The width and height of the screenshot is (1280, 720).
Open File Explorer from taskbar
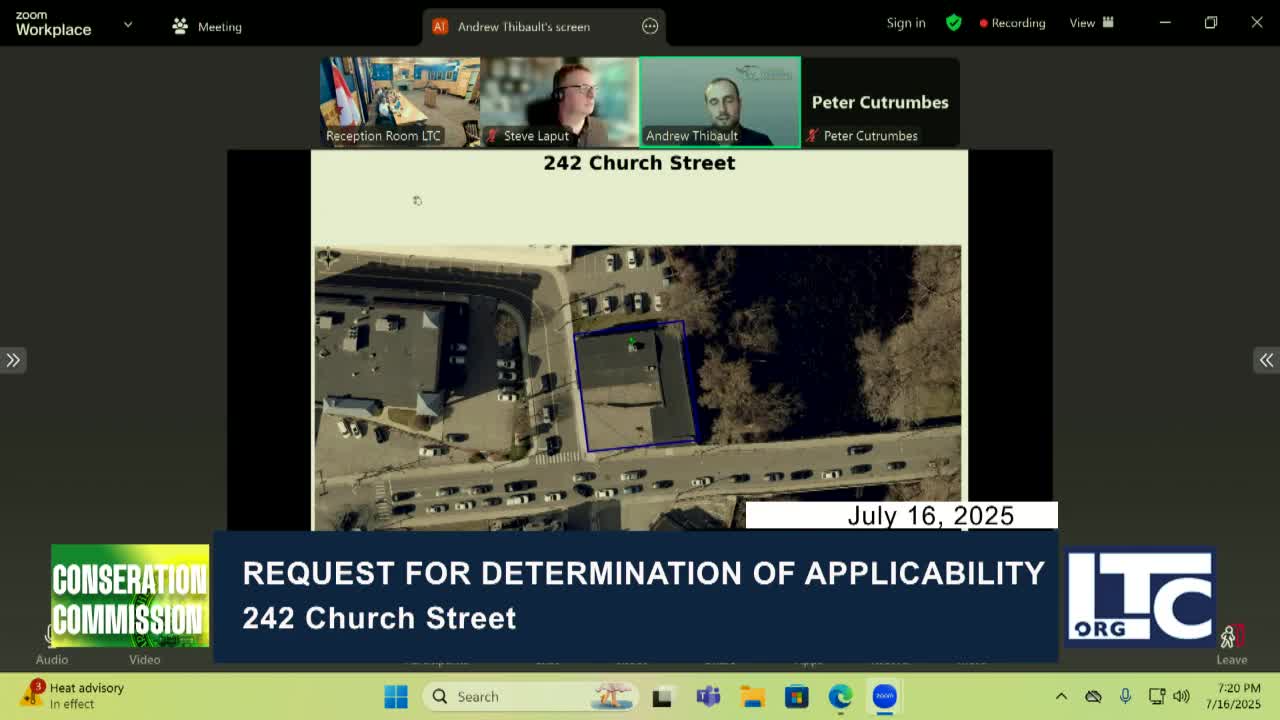click(x=752, y=697)
